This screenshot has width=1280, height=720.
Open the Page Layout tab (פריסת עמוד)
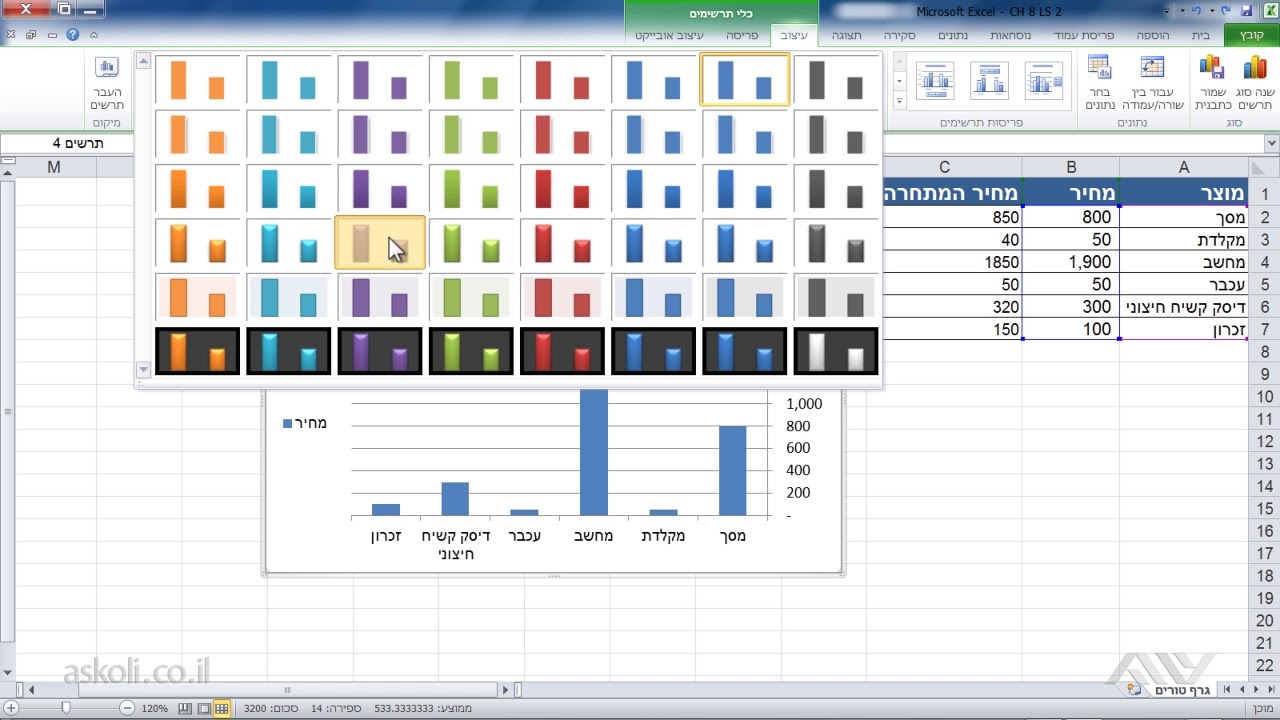(1084, 35)
